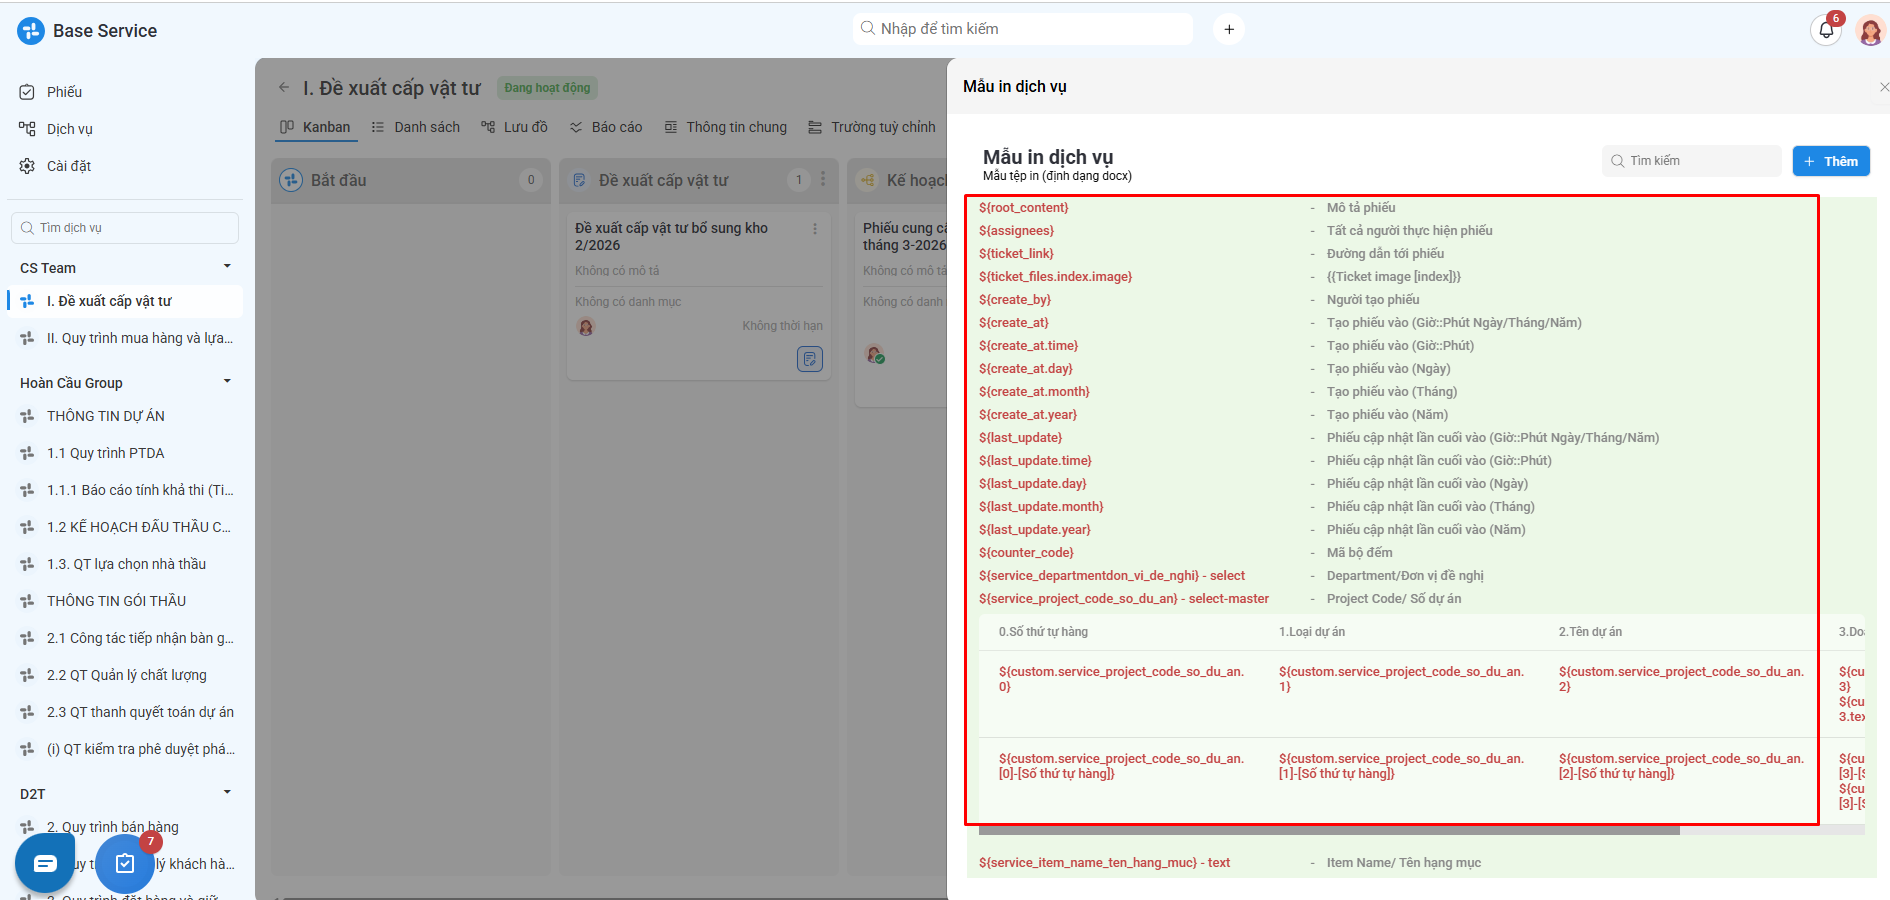Click the Tìm kiếm field in Mẫu in panel
The height and width of the screenshot is (900, 1890).
coord(1691,161)
